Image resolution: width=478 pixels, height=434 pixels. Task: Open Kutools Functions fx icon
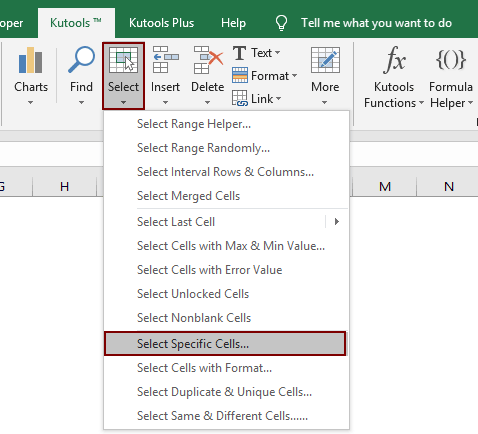394,60
